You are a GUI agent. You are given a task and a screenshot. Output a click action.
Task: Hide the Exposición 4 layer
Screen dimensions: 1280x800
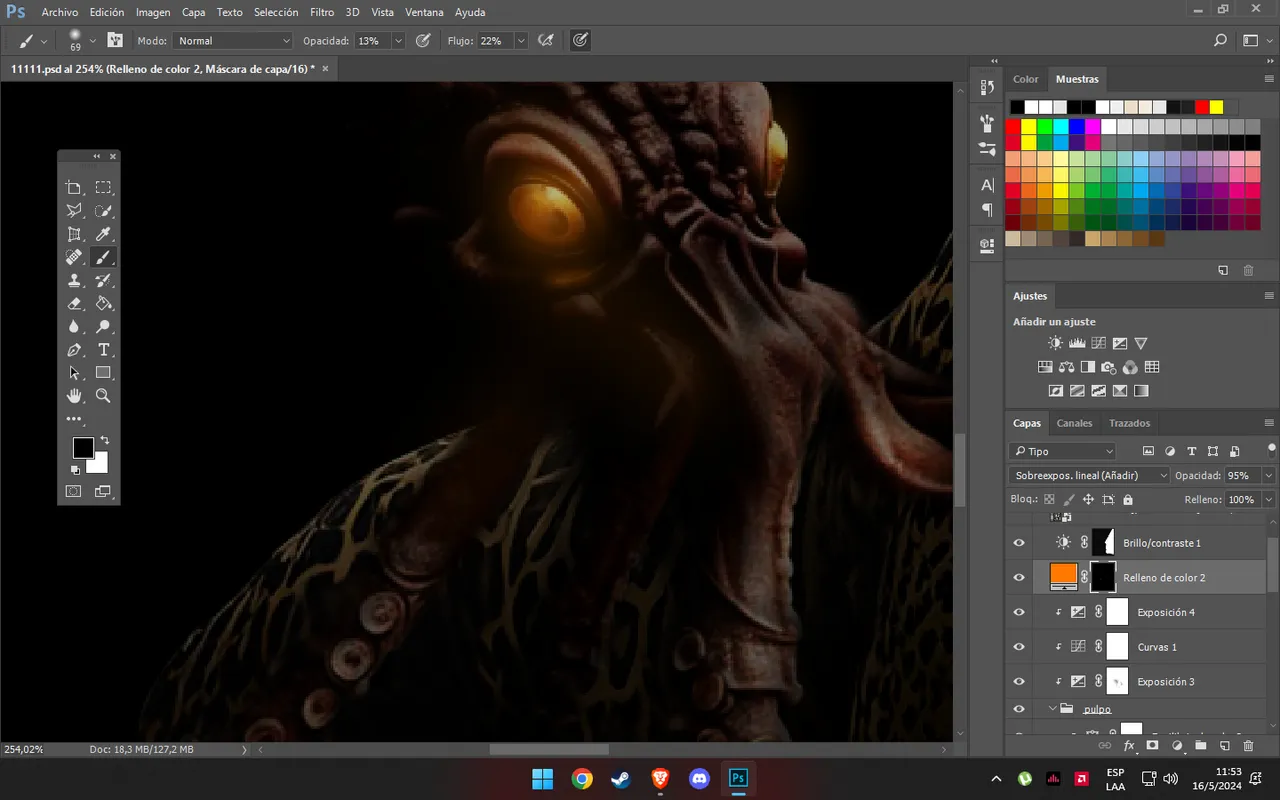click(x=1019, y=612)
